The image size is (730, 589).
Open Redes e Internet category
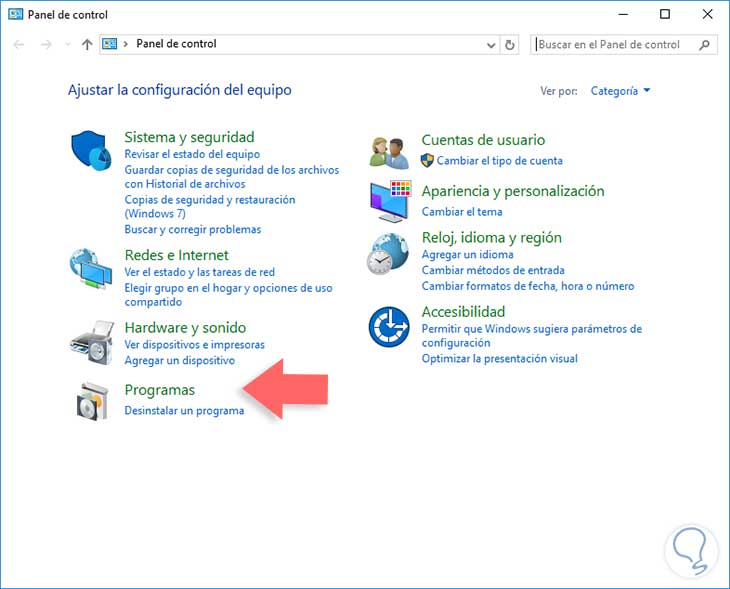coord(177,255)
